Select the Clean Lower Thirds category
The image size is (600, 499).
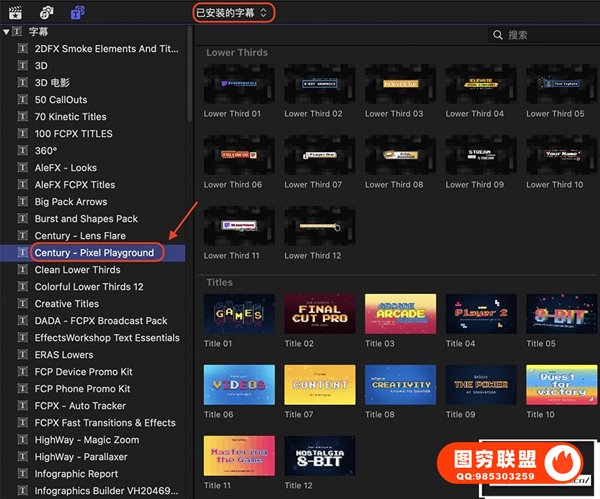(x=77, y=270)
